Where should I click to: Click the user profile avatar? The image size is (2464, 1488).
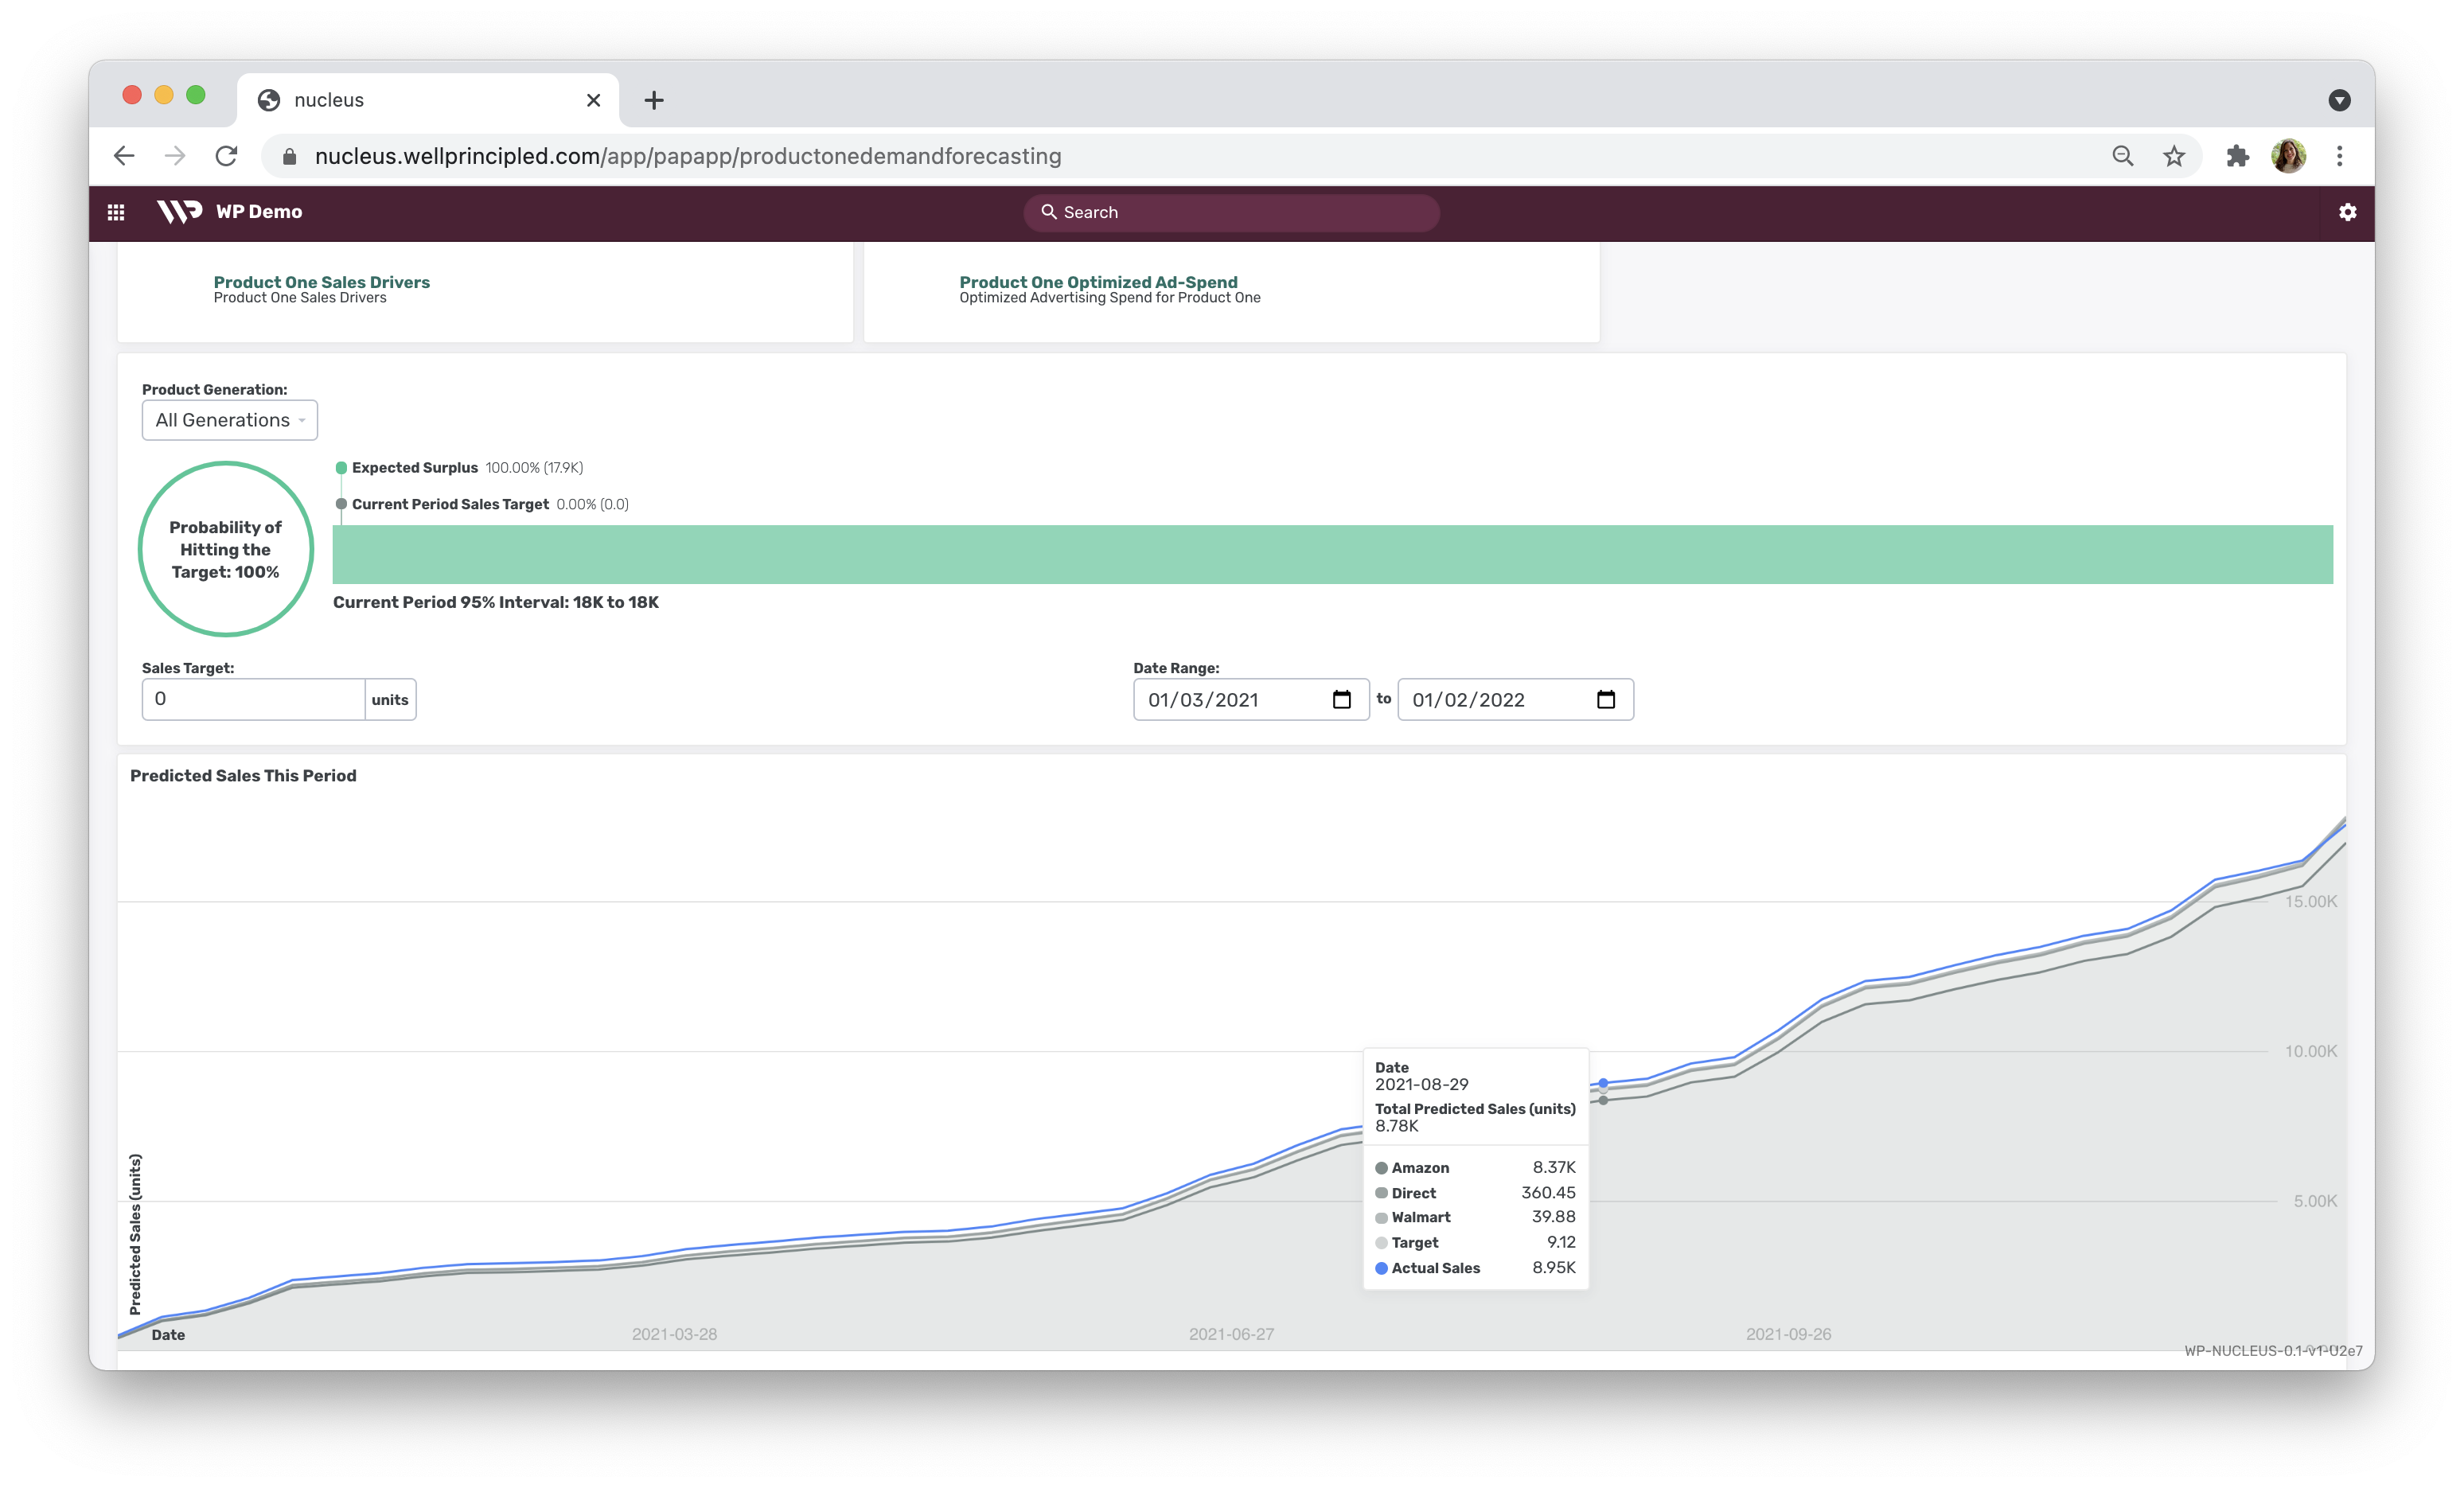(x=2288, y=156)
